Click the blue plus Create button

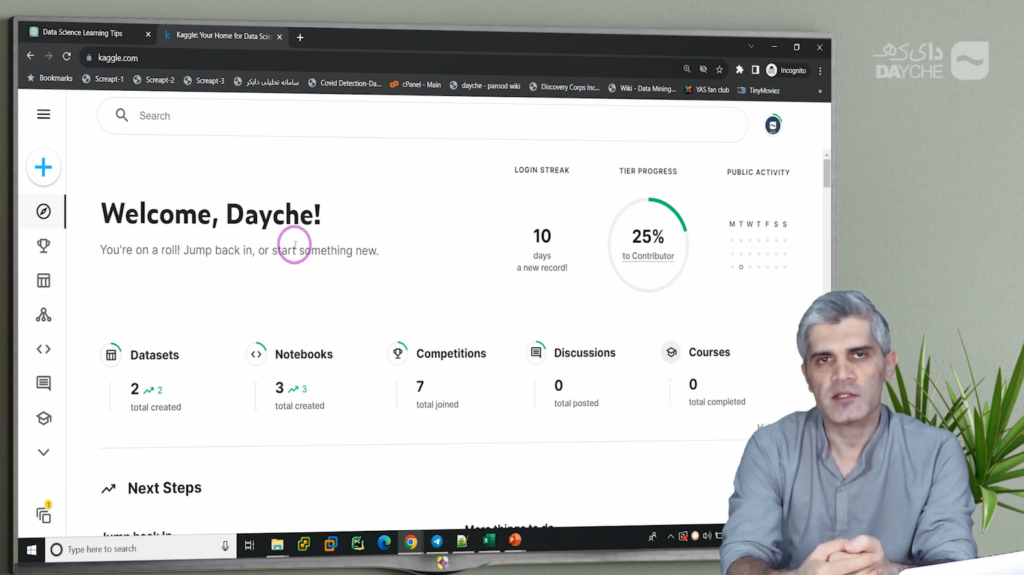pyautogui.click(x=43, y=167)
